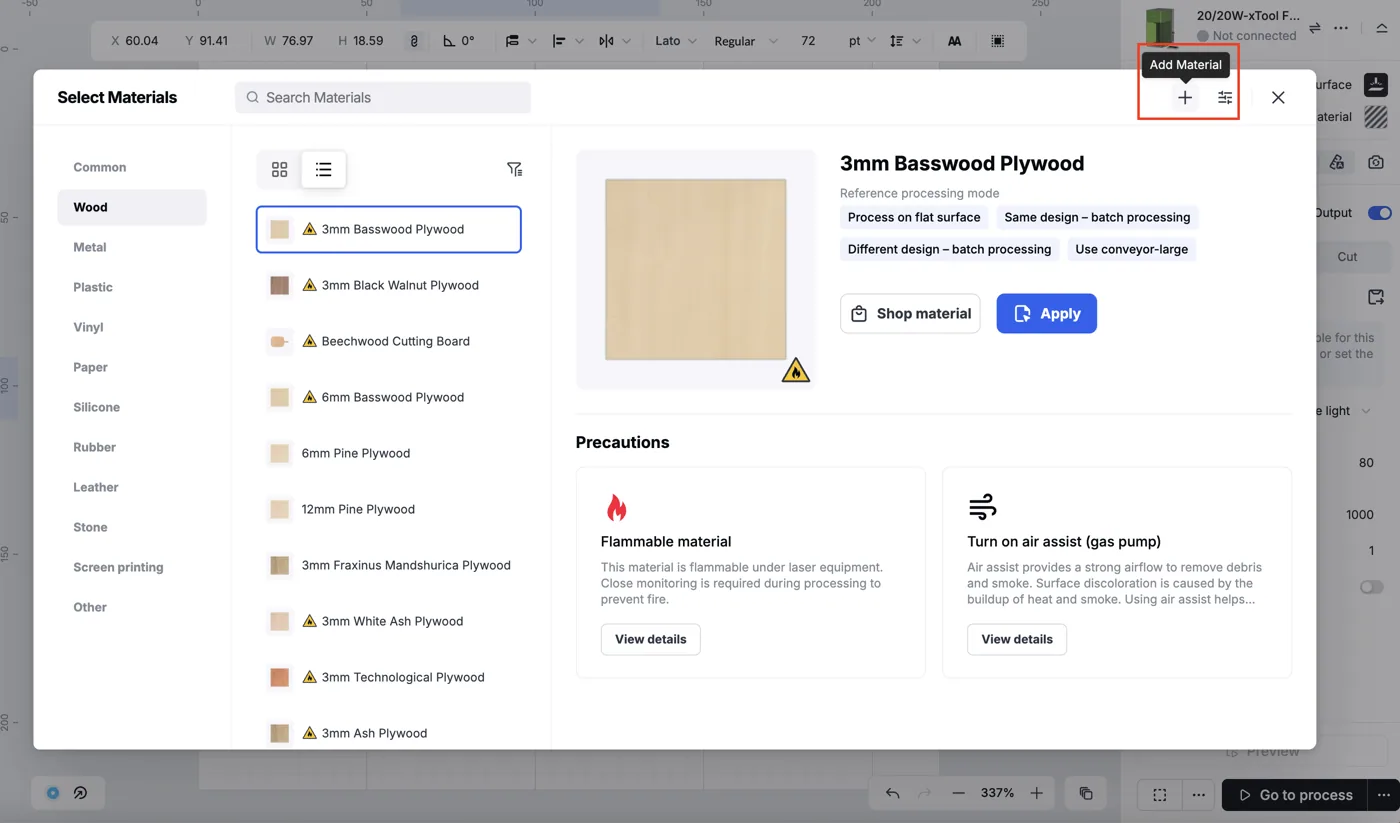Choose 3mm Black Walnut Plywood

click(389, 285)
